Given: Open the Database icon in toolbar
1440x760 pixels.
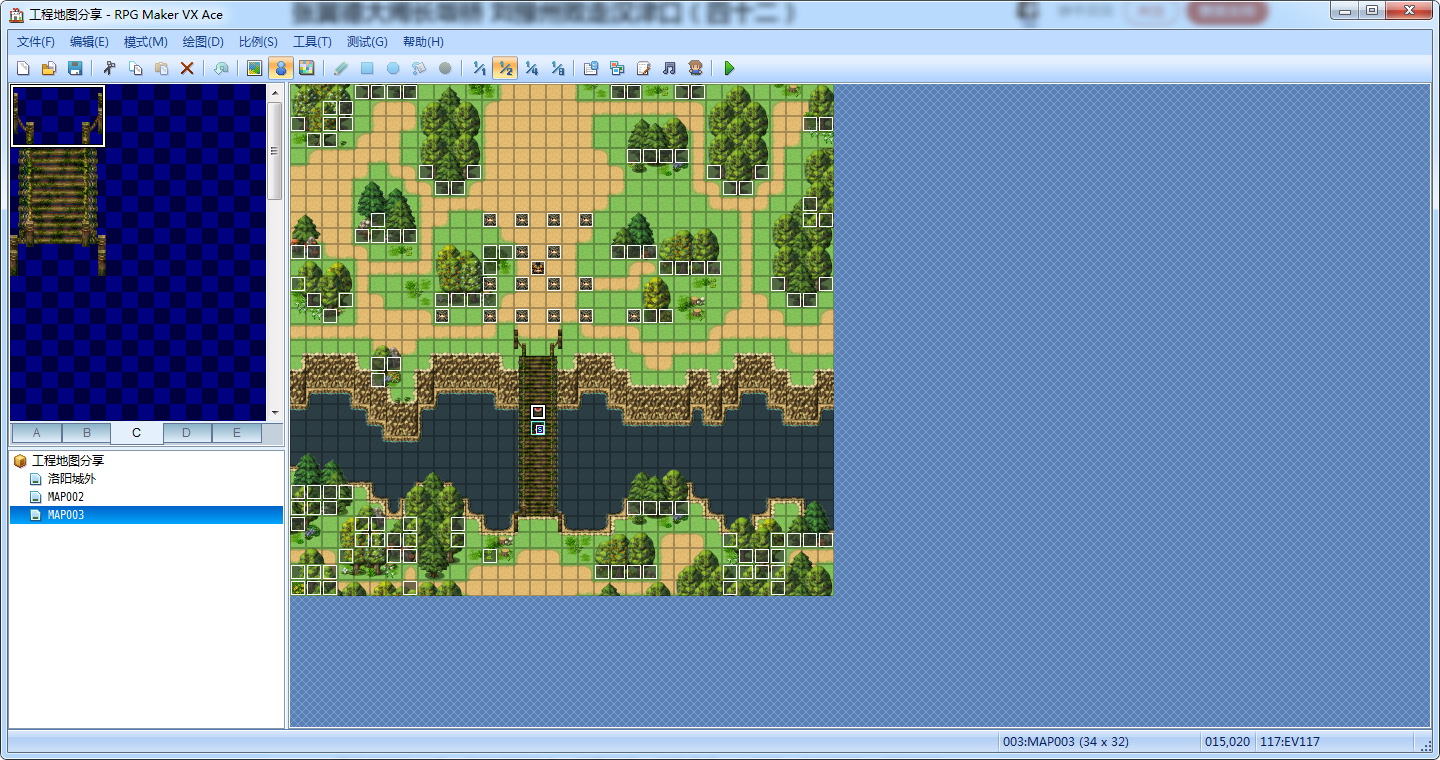Looking at the screenshot, I should 591,68.
